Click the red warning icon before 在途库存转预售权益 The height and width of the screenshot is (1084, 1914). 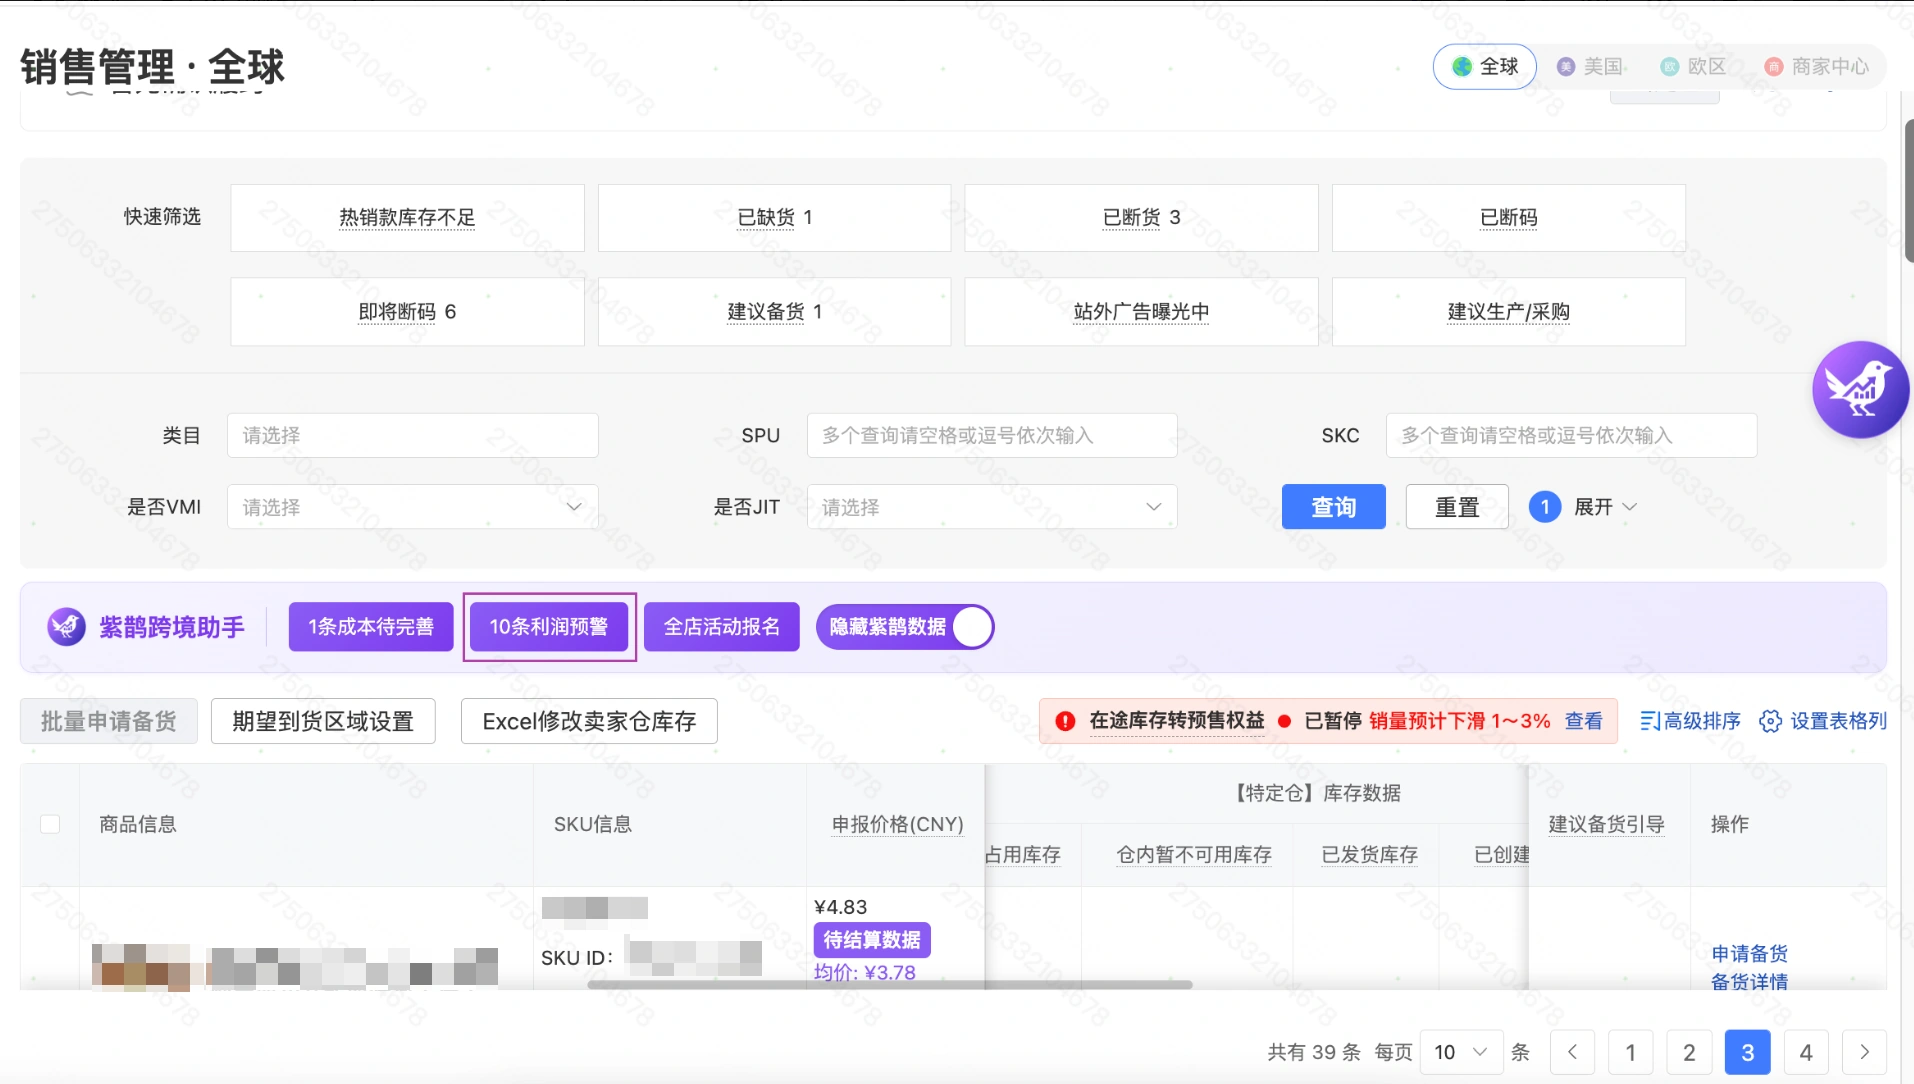1065,721
